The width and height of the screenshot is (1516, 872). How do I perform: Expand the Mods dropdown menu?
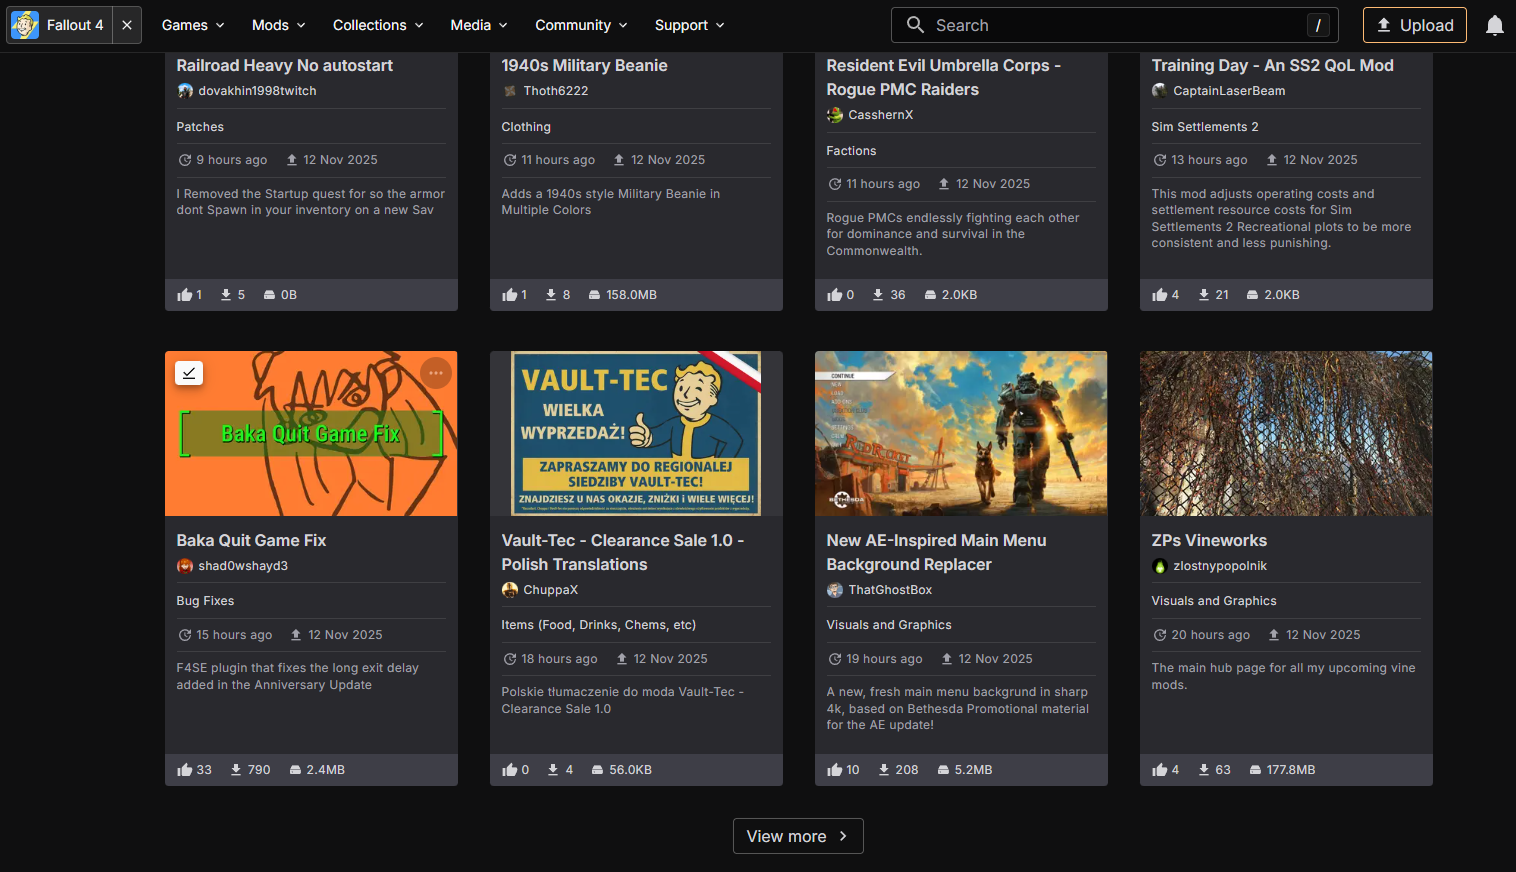point(279,25)
